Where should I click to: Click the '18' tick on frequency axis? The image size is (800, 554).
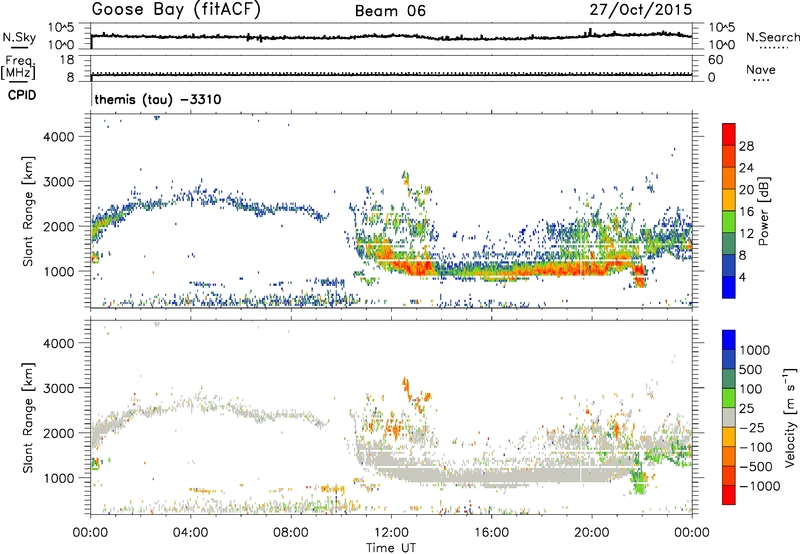[x=68, y=60]
